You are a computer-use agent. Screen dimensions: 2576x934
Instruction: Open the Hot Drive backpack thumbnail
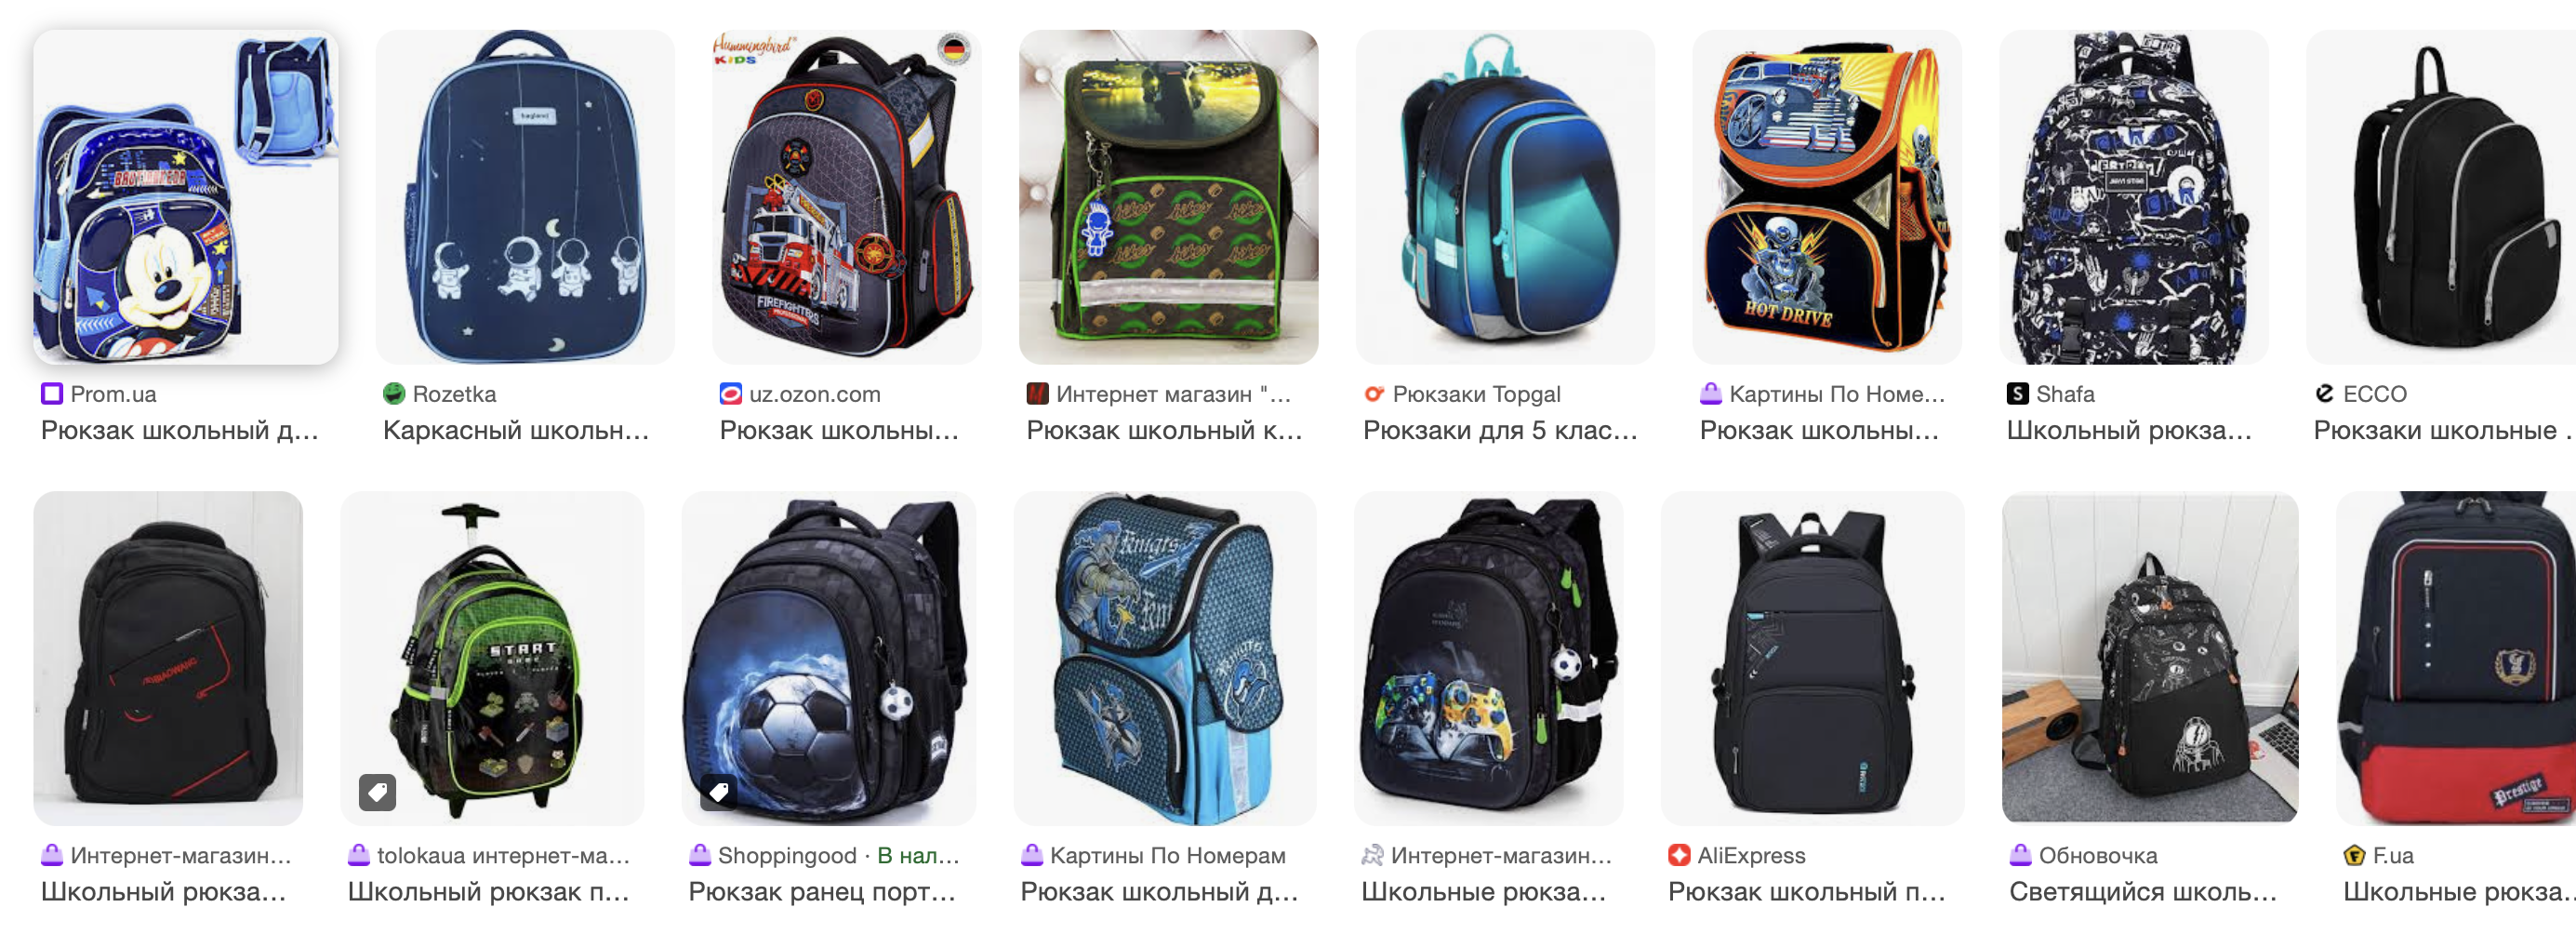tap(1827, 197)
